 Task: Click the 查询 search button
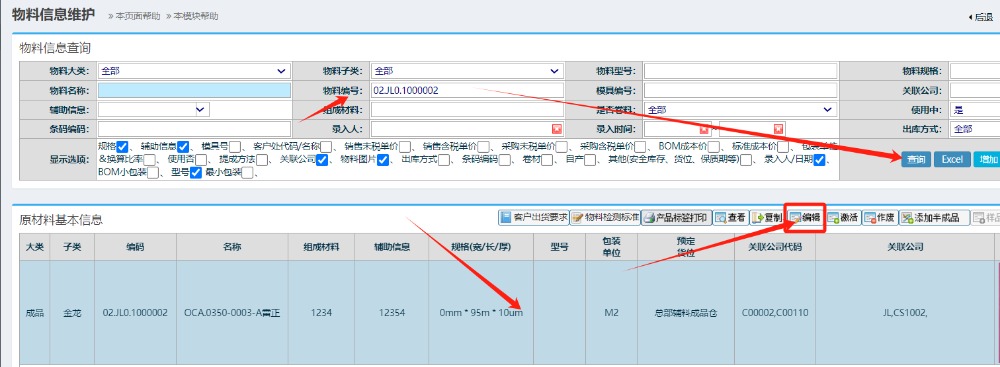click(x=916, y=160)
